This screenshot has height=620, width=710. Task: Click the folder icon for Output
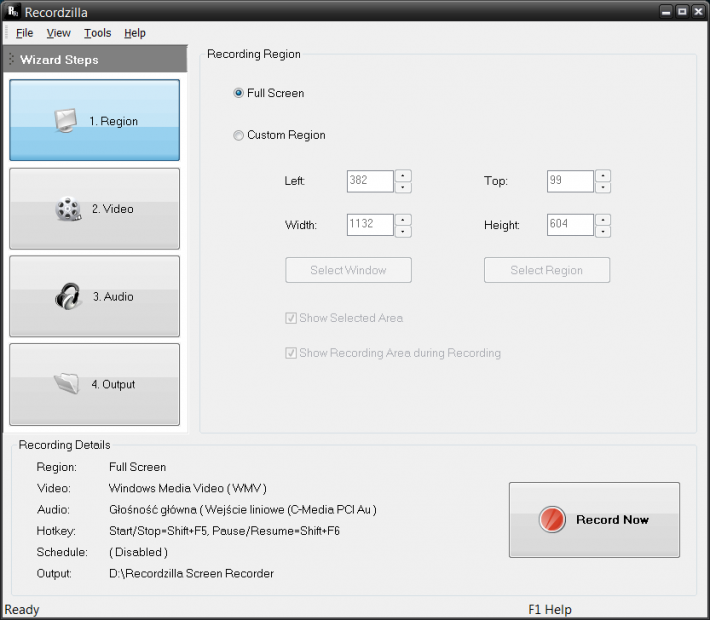point(67,384)
